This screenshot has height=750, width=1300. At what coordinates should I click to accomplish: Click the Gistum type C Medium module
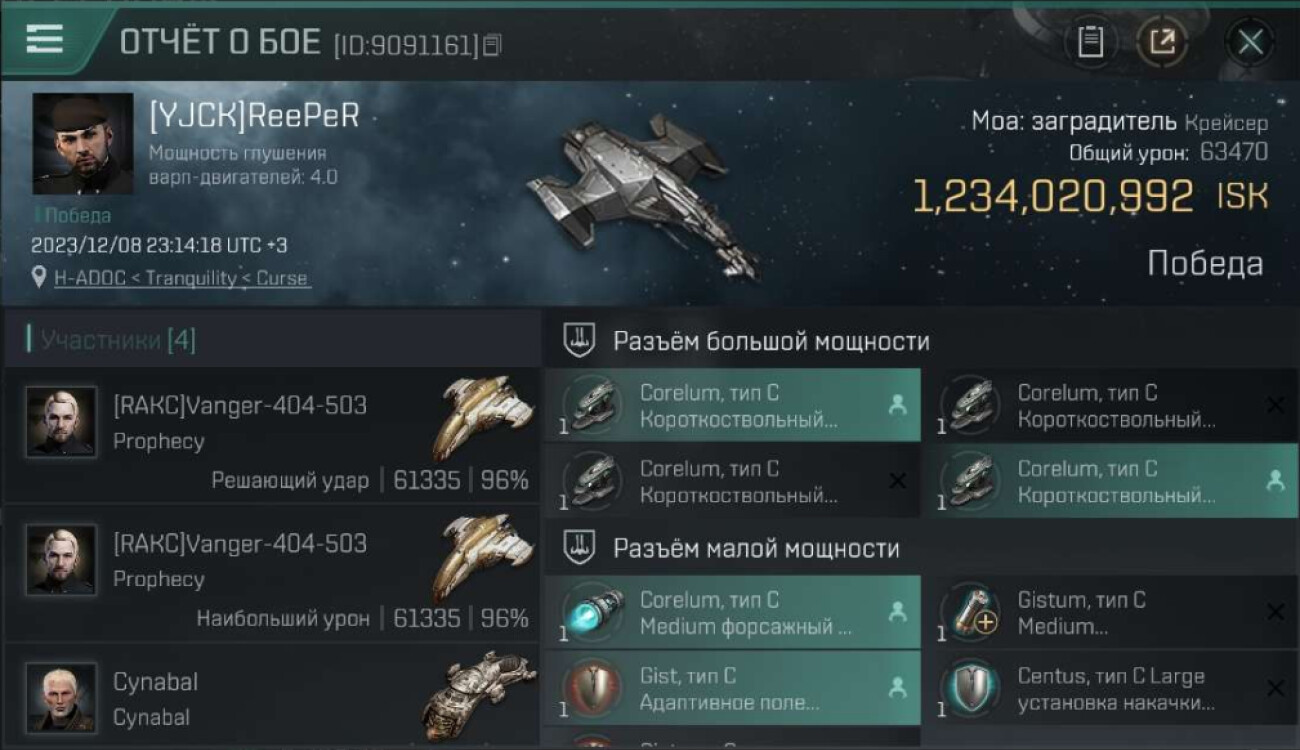[1110, 613]
